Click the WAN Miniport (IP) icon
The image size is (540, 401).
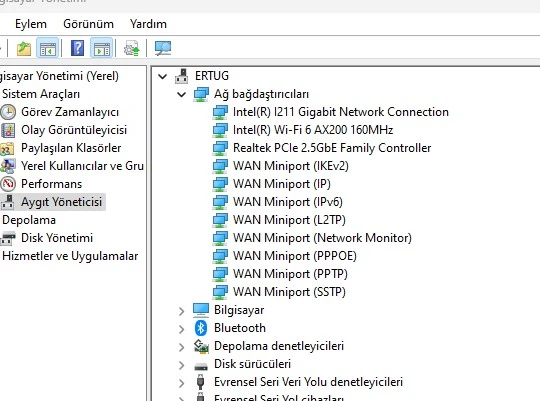tap(220, 184)
